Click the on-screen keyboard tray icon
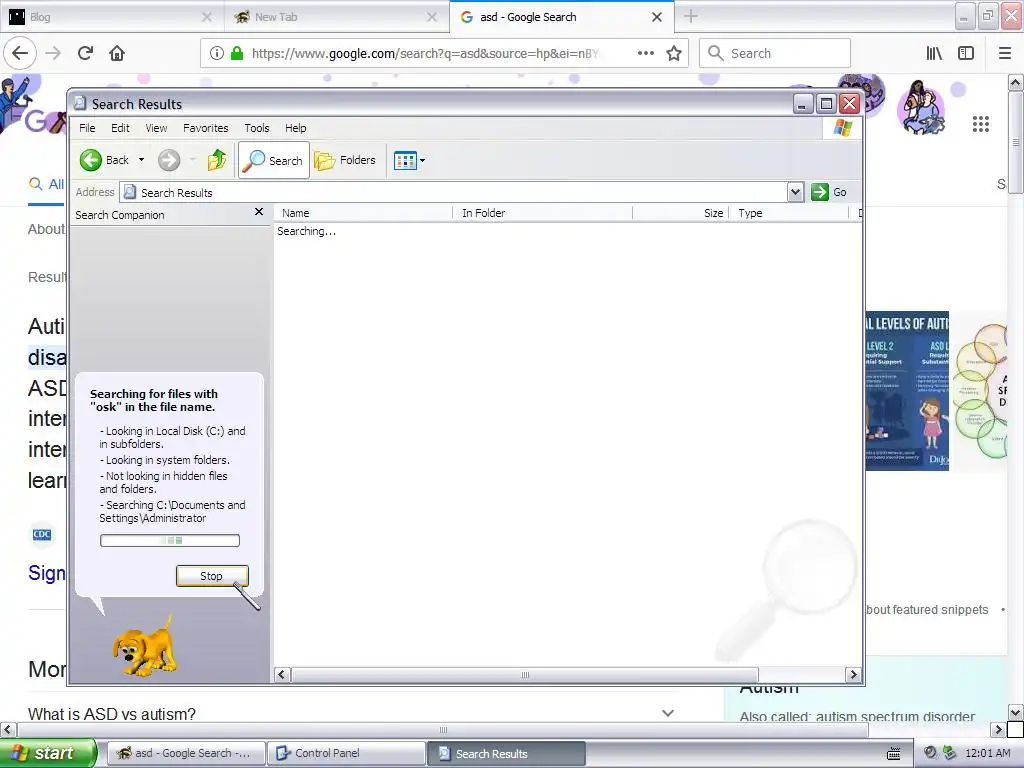This screenshot has width=1024, height=768. [x=893, y=753]
